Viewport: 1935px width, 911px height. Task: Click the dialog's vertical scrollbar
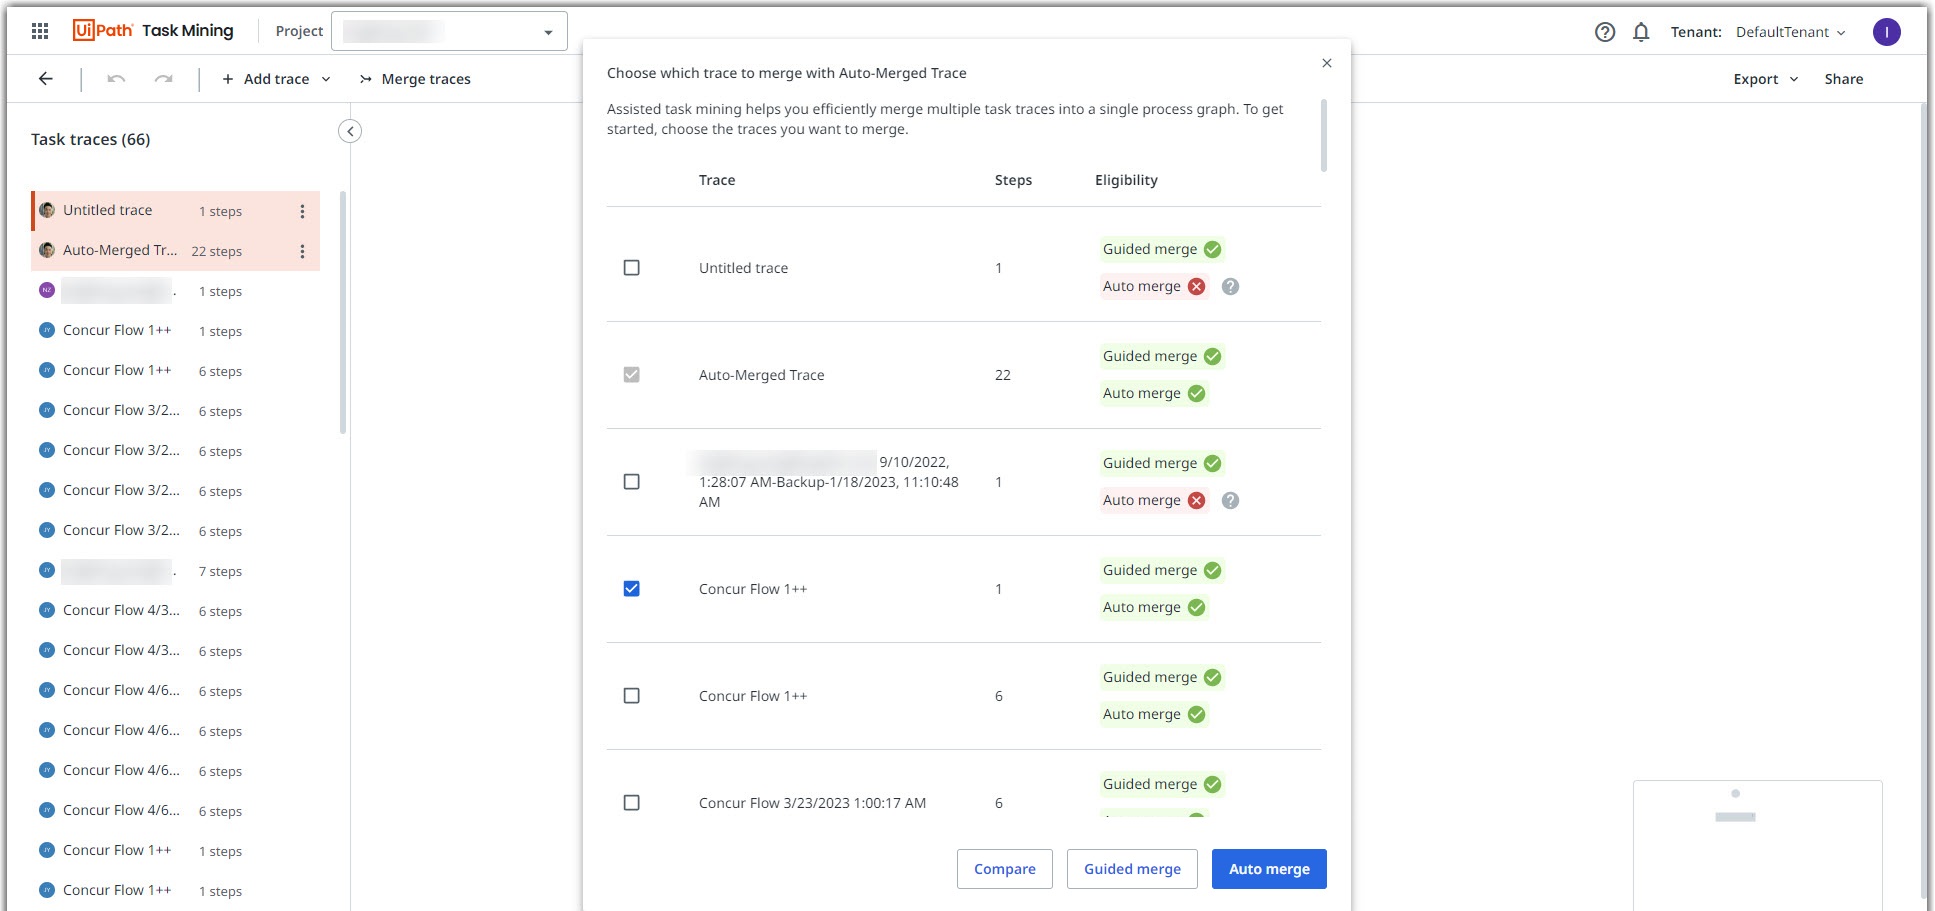click(x=1324, y=135)
